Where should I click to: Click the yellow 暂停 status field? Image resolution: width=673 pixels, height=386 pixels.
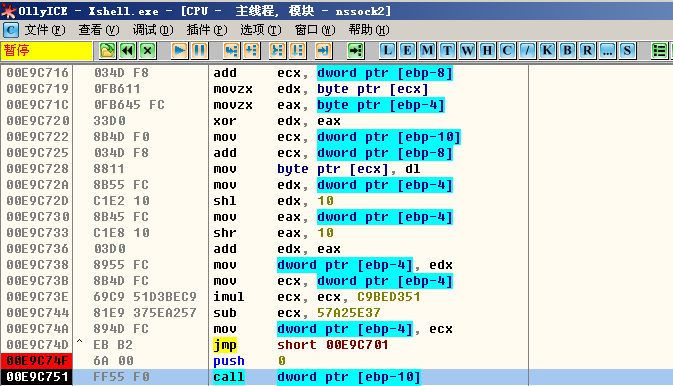tap(46, 51)
